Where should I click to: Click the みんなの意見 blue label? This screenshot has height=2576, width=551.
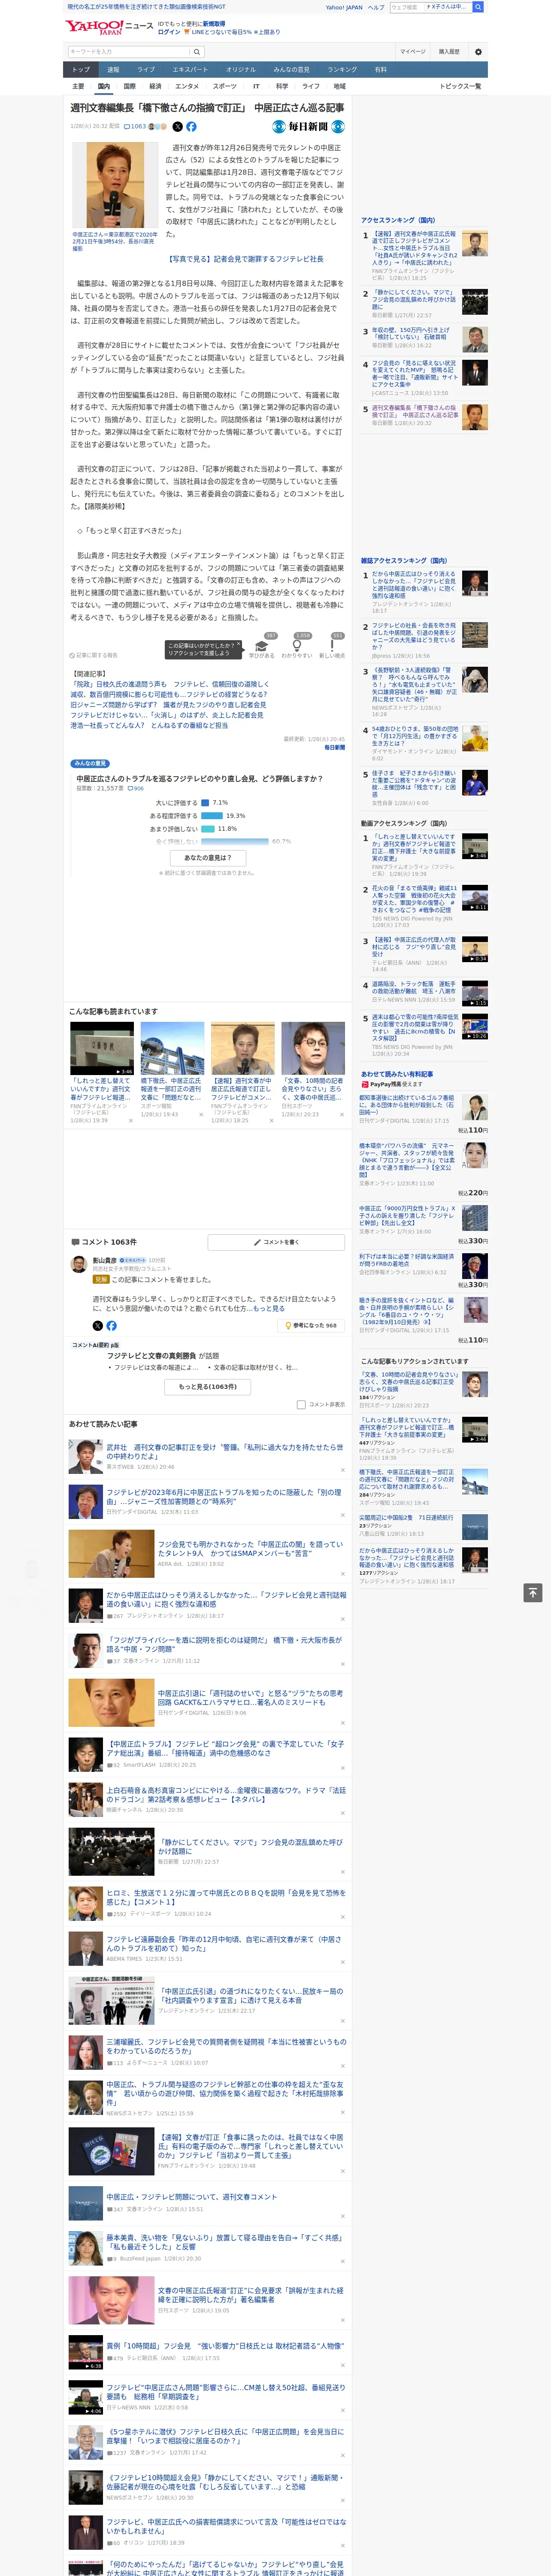point(90,764)
